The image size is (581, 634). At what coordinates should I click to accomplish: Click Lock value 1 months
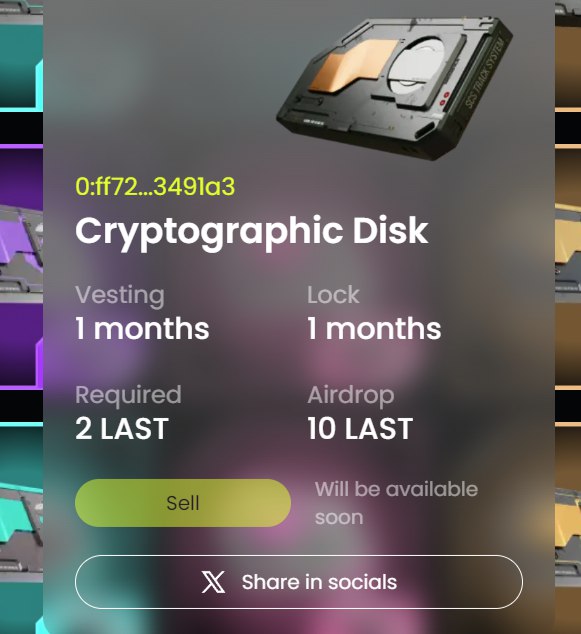tap(374, 328)
